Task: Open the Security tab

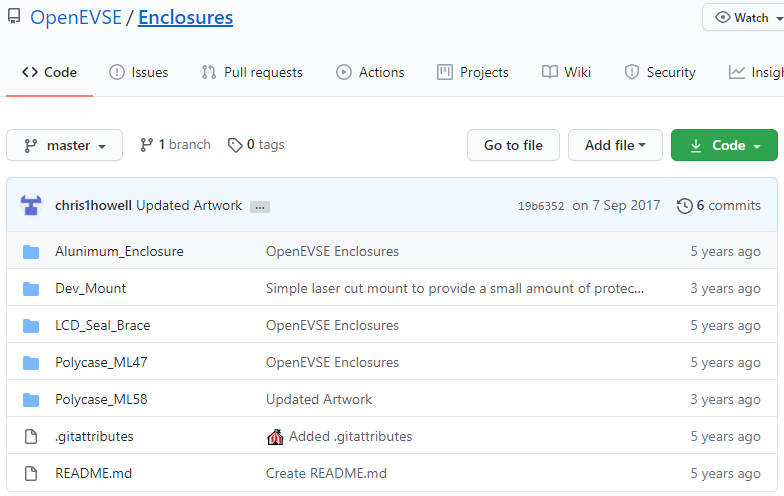Action: pyautogui.click(x=660, y=72)
